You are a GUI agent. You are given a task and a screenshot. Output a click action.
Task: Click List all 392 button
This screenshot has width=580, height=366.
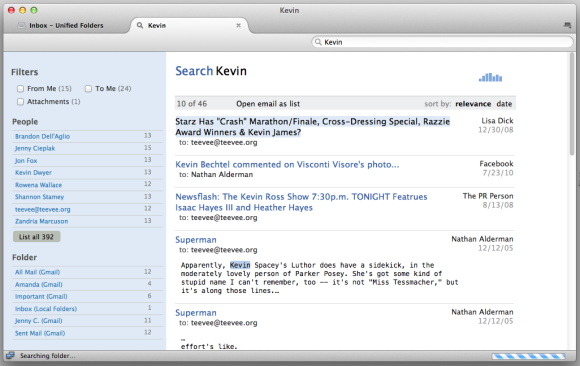coord(36,237)
